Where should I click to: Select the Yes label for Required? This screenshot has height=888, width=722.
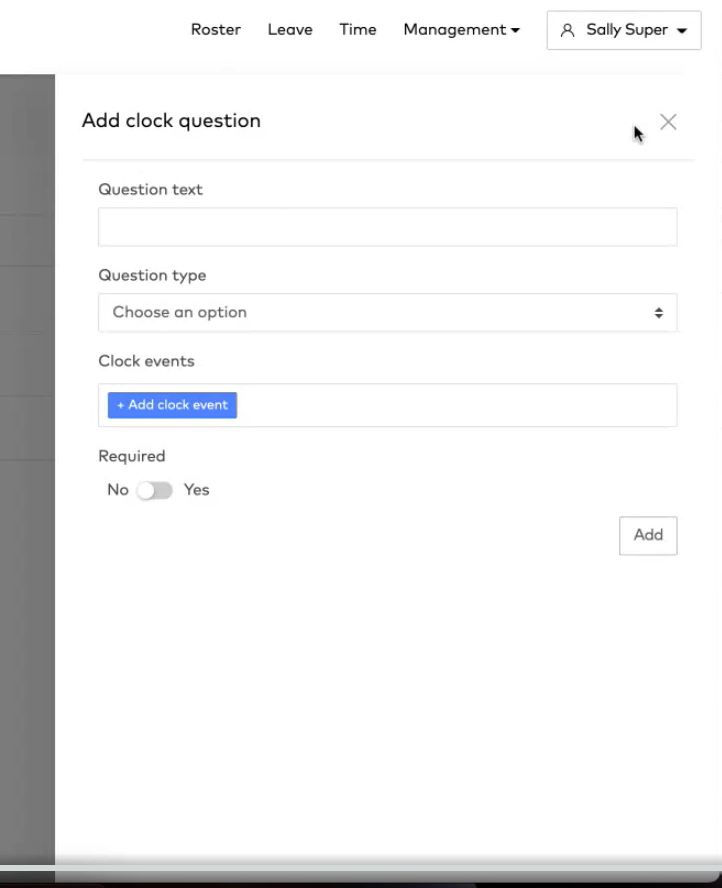pyautogui.click(x=196, y=490)
